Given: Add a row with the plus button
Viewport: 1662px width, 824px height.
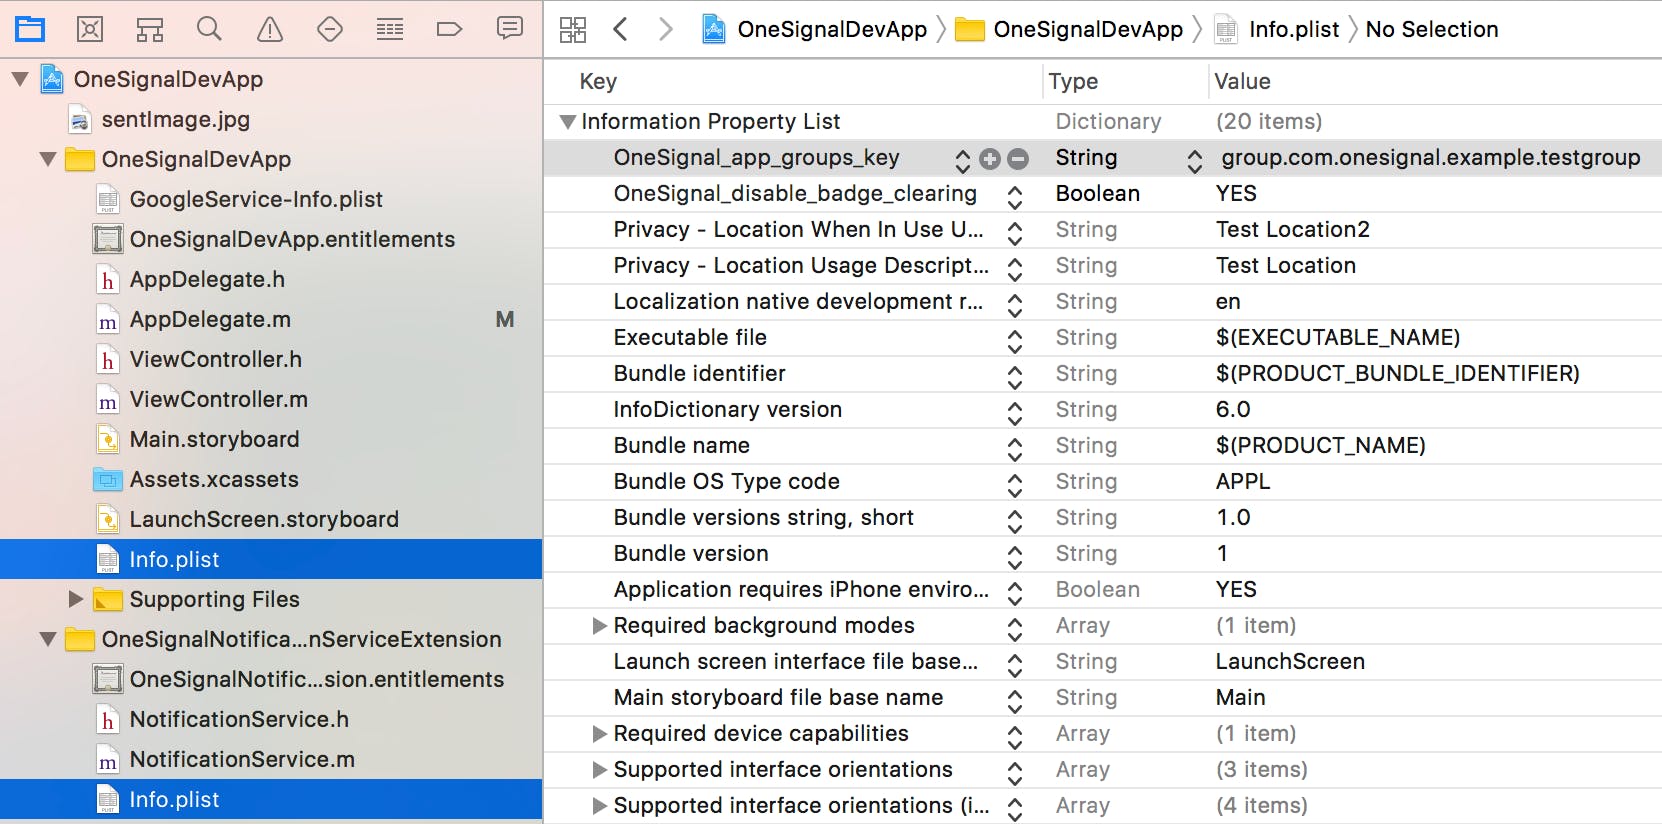Looking at the screenshot, I should [990, 158].
